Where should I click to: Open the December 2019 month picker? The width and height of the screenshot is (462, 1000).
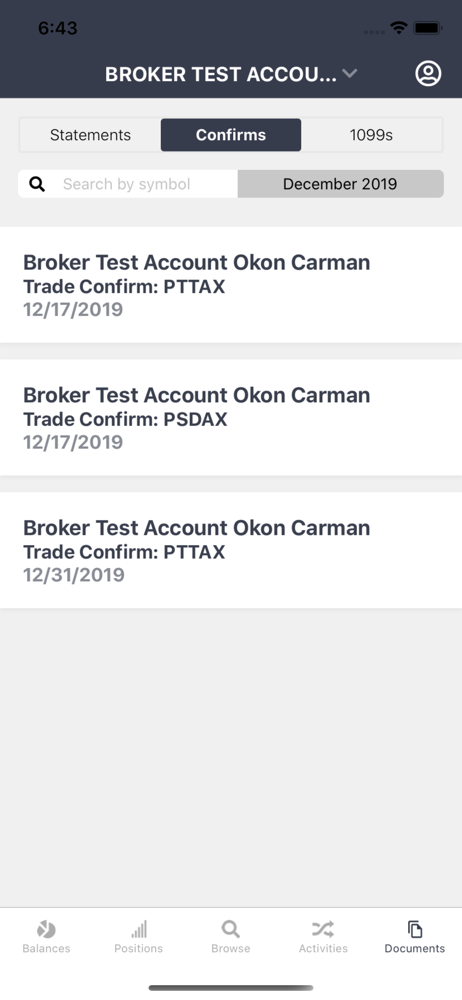pos(340,184)
